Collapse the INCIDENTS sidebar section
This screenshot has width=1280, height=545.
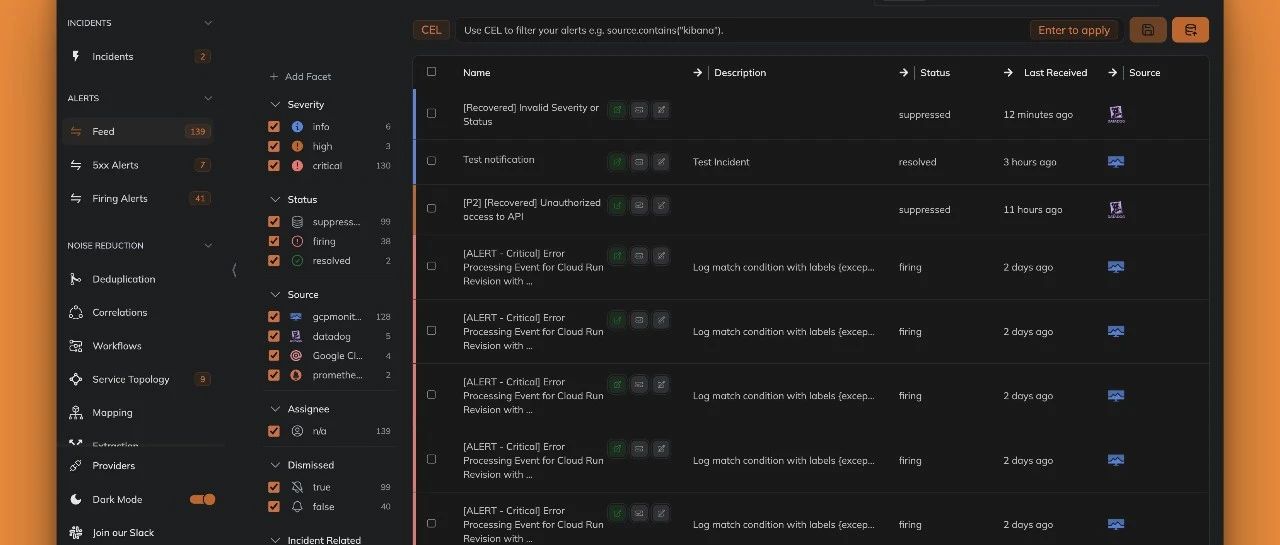(208, 23)
